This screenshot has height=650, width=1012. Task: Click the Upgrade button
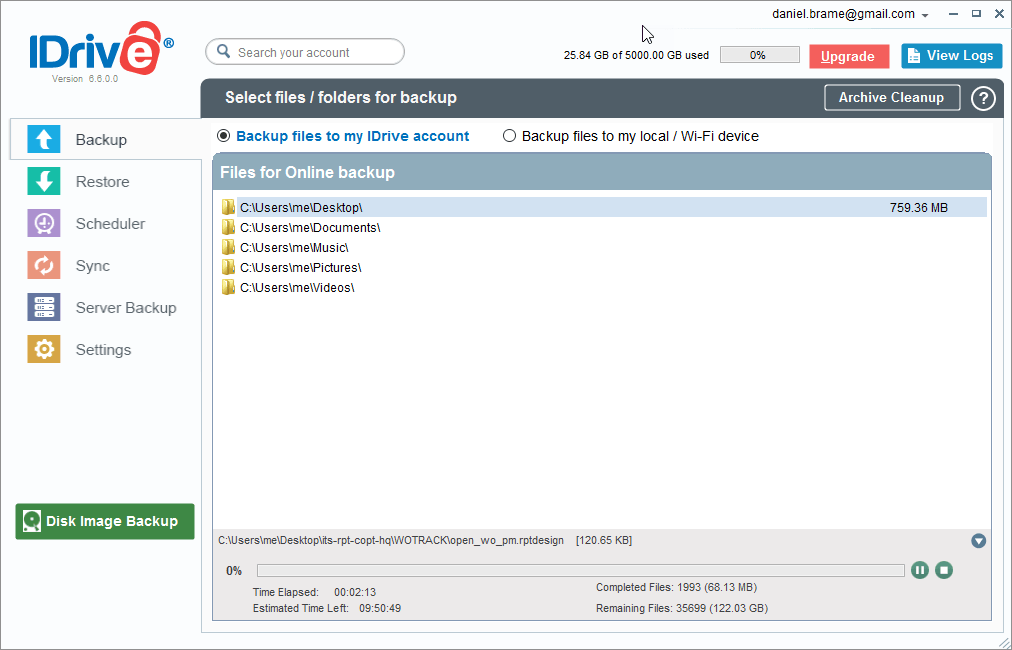(x=849, y=56)
